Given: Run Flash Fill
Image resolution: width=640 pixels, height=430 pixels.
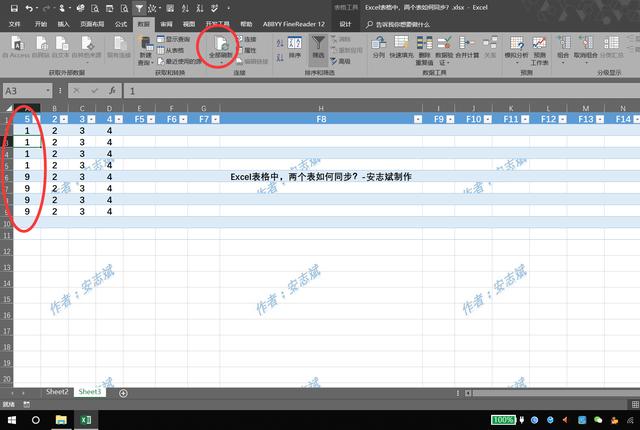Looking at the screenshot, I should pos(401,47).
